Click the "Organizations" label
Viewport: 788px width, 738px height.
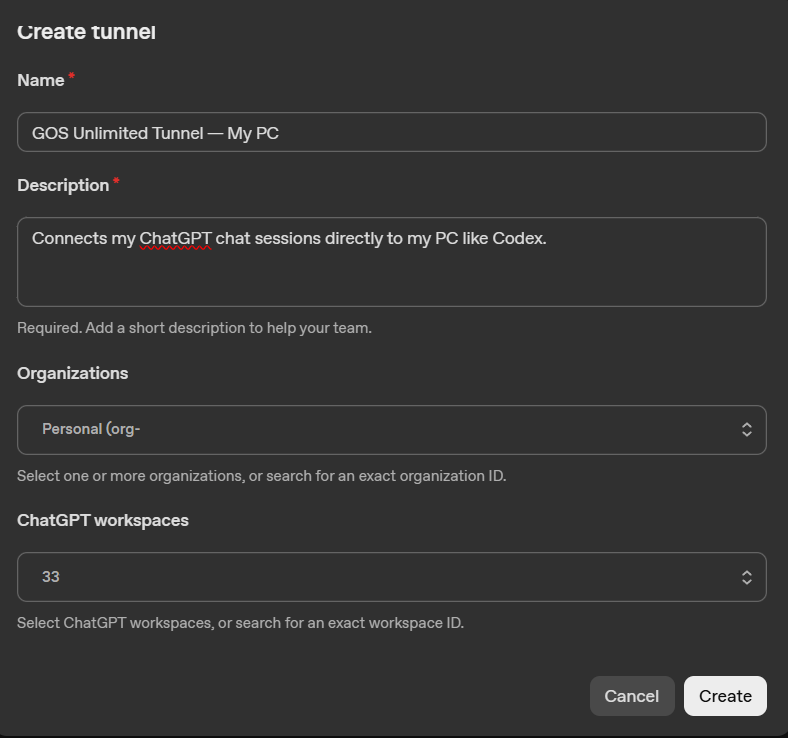[72, 373]
